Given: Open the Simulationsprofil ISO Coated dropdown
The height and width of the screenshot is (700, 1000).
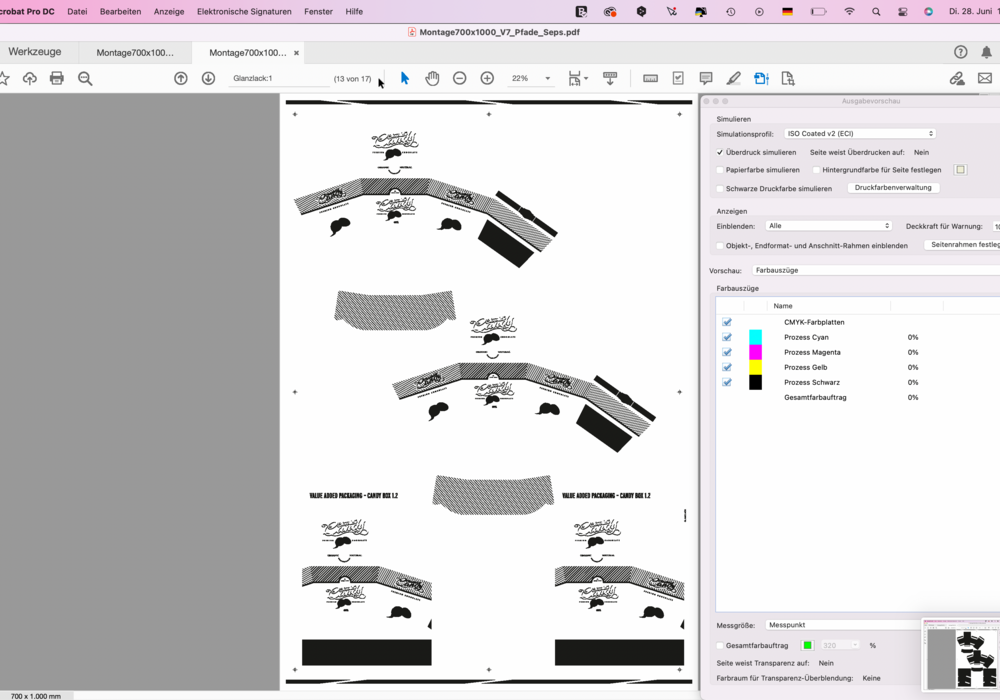Looking at the screenshot, I should pos(860,133).
